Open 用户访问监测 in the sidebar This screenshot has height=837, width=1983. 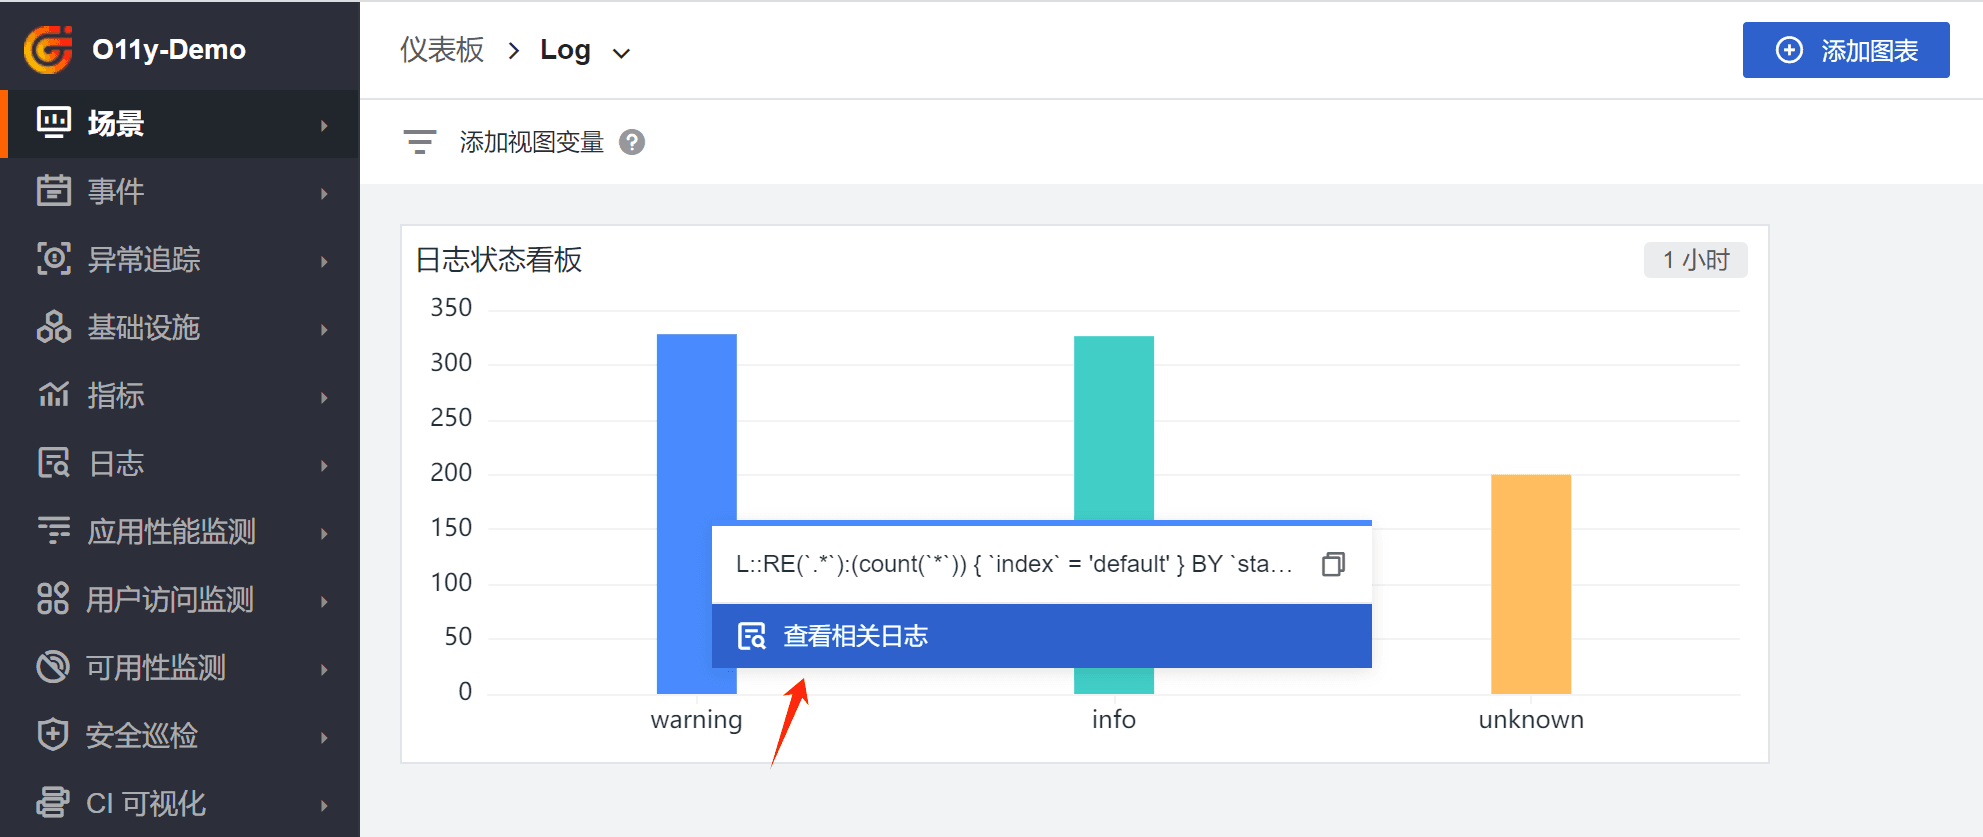coord(169,599)
